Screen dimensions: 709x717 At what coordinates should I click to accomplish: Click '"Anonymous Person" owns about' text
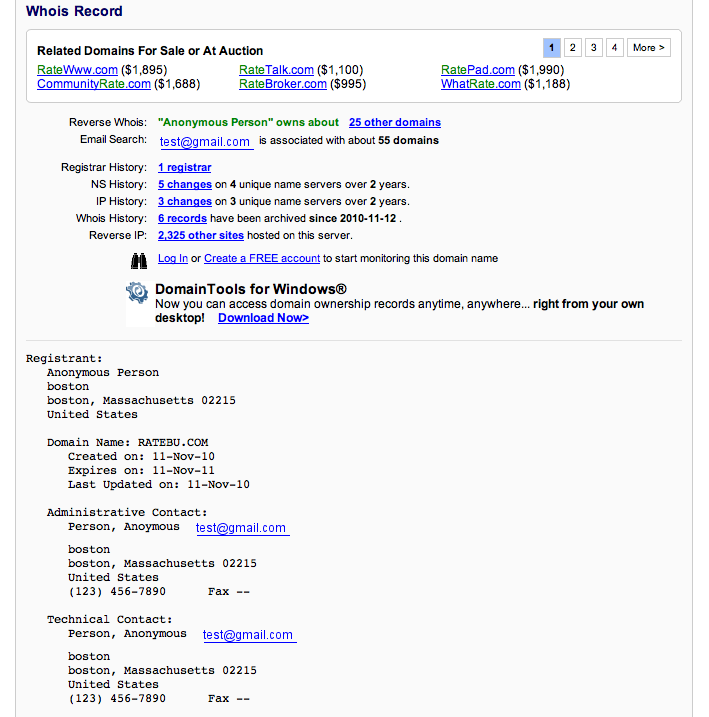[x=248, y=123]
